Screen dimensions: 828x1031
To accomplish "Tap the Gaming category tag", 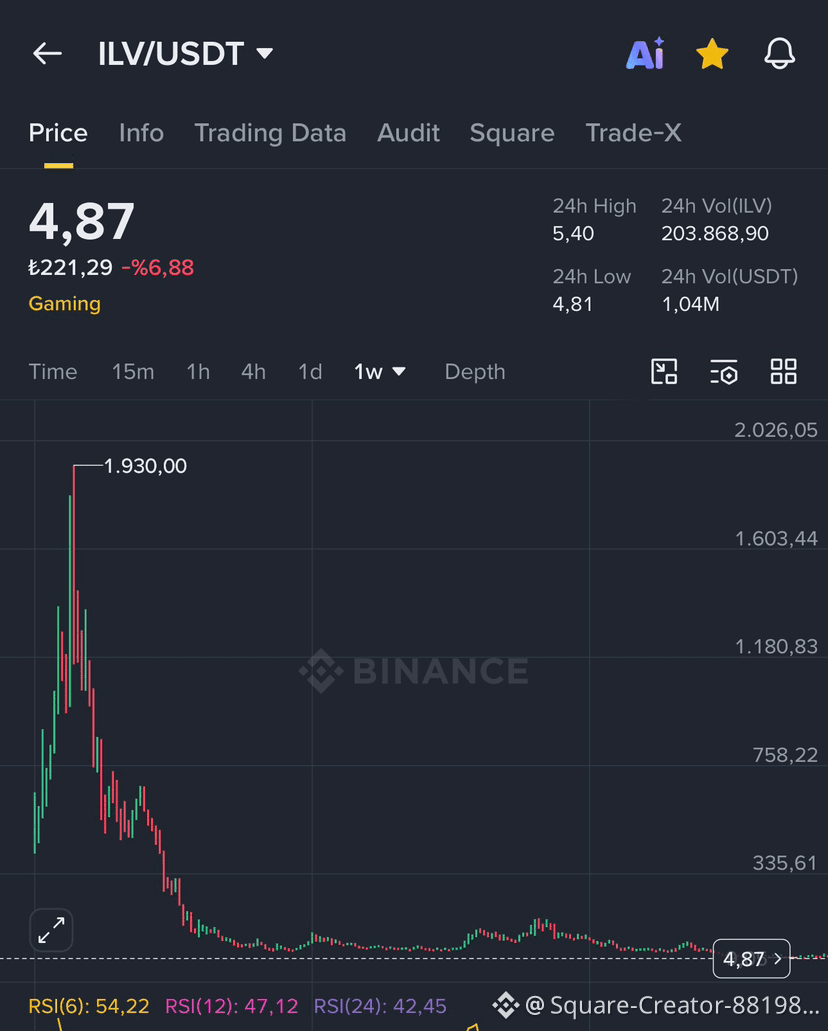I will [x=64, y=304].
